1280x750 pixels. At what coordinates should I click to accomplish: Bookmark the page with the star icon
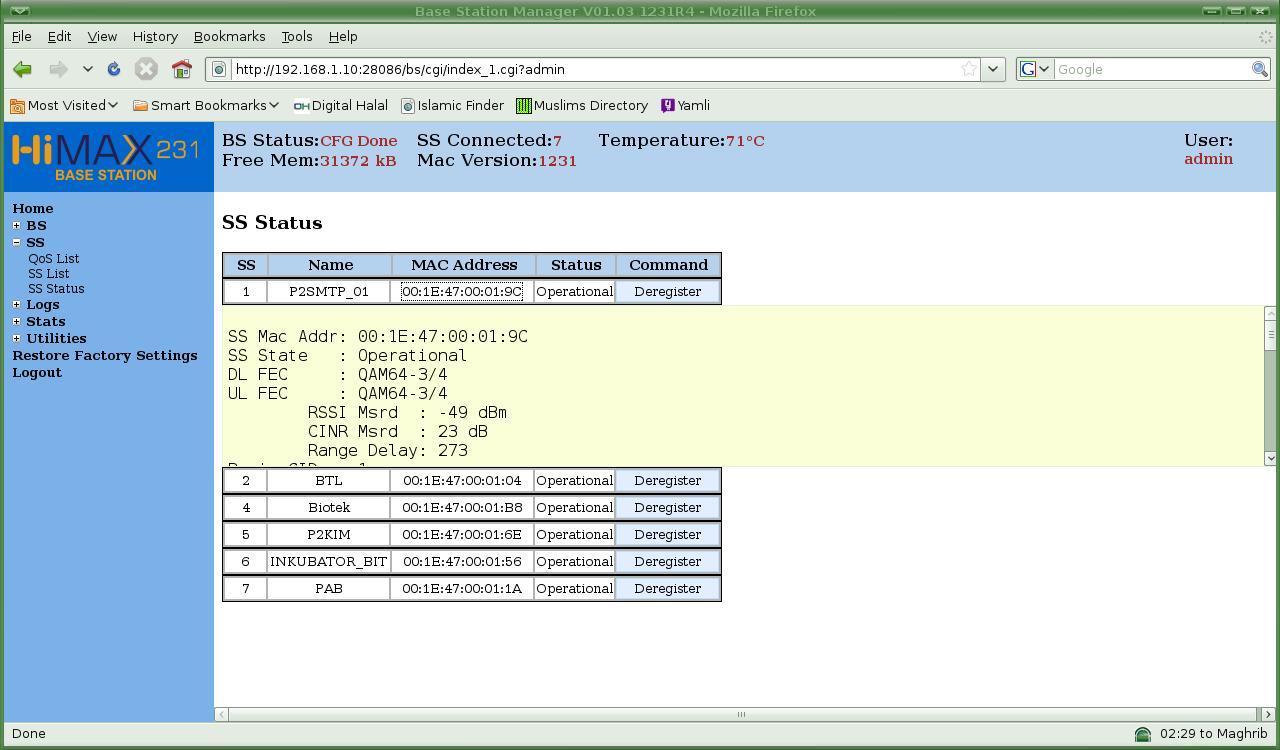click(968, 69)
